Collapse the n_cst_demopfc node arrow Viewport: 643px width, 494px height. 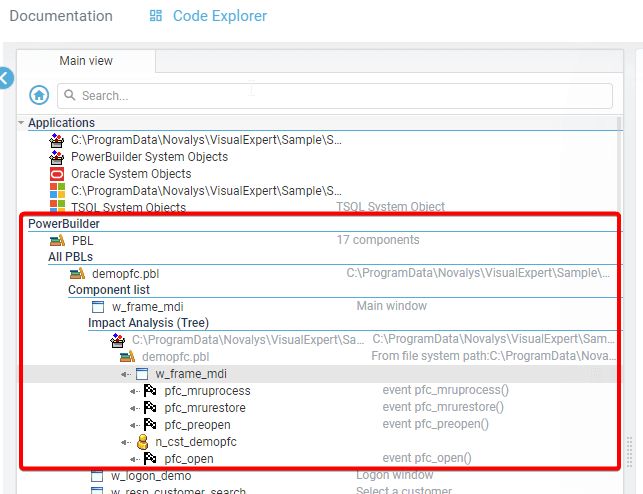(125, 442)
